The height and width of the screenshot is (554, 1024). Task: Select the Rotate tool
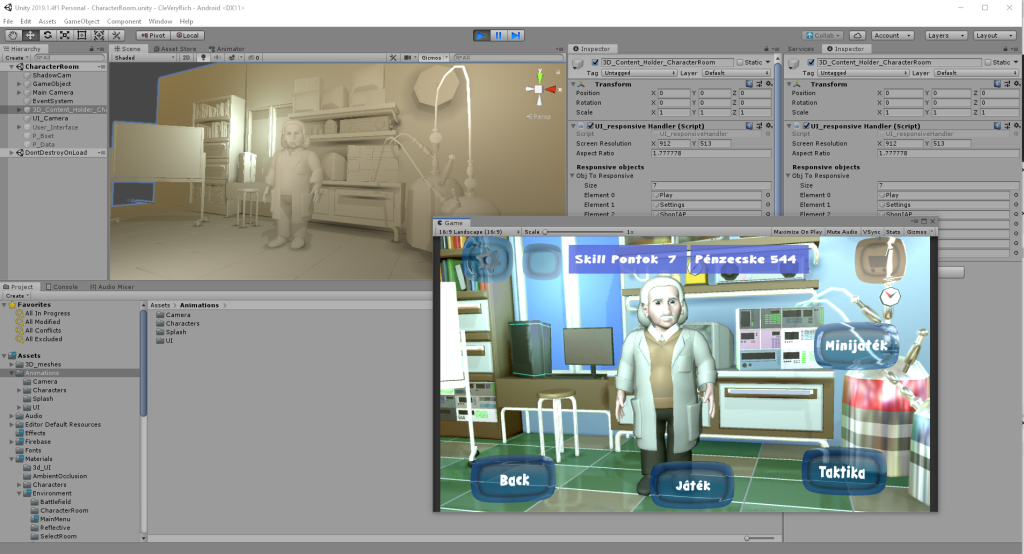point(47,35)
